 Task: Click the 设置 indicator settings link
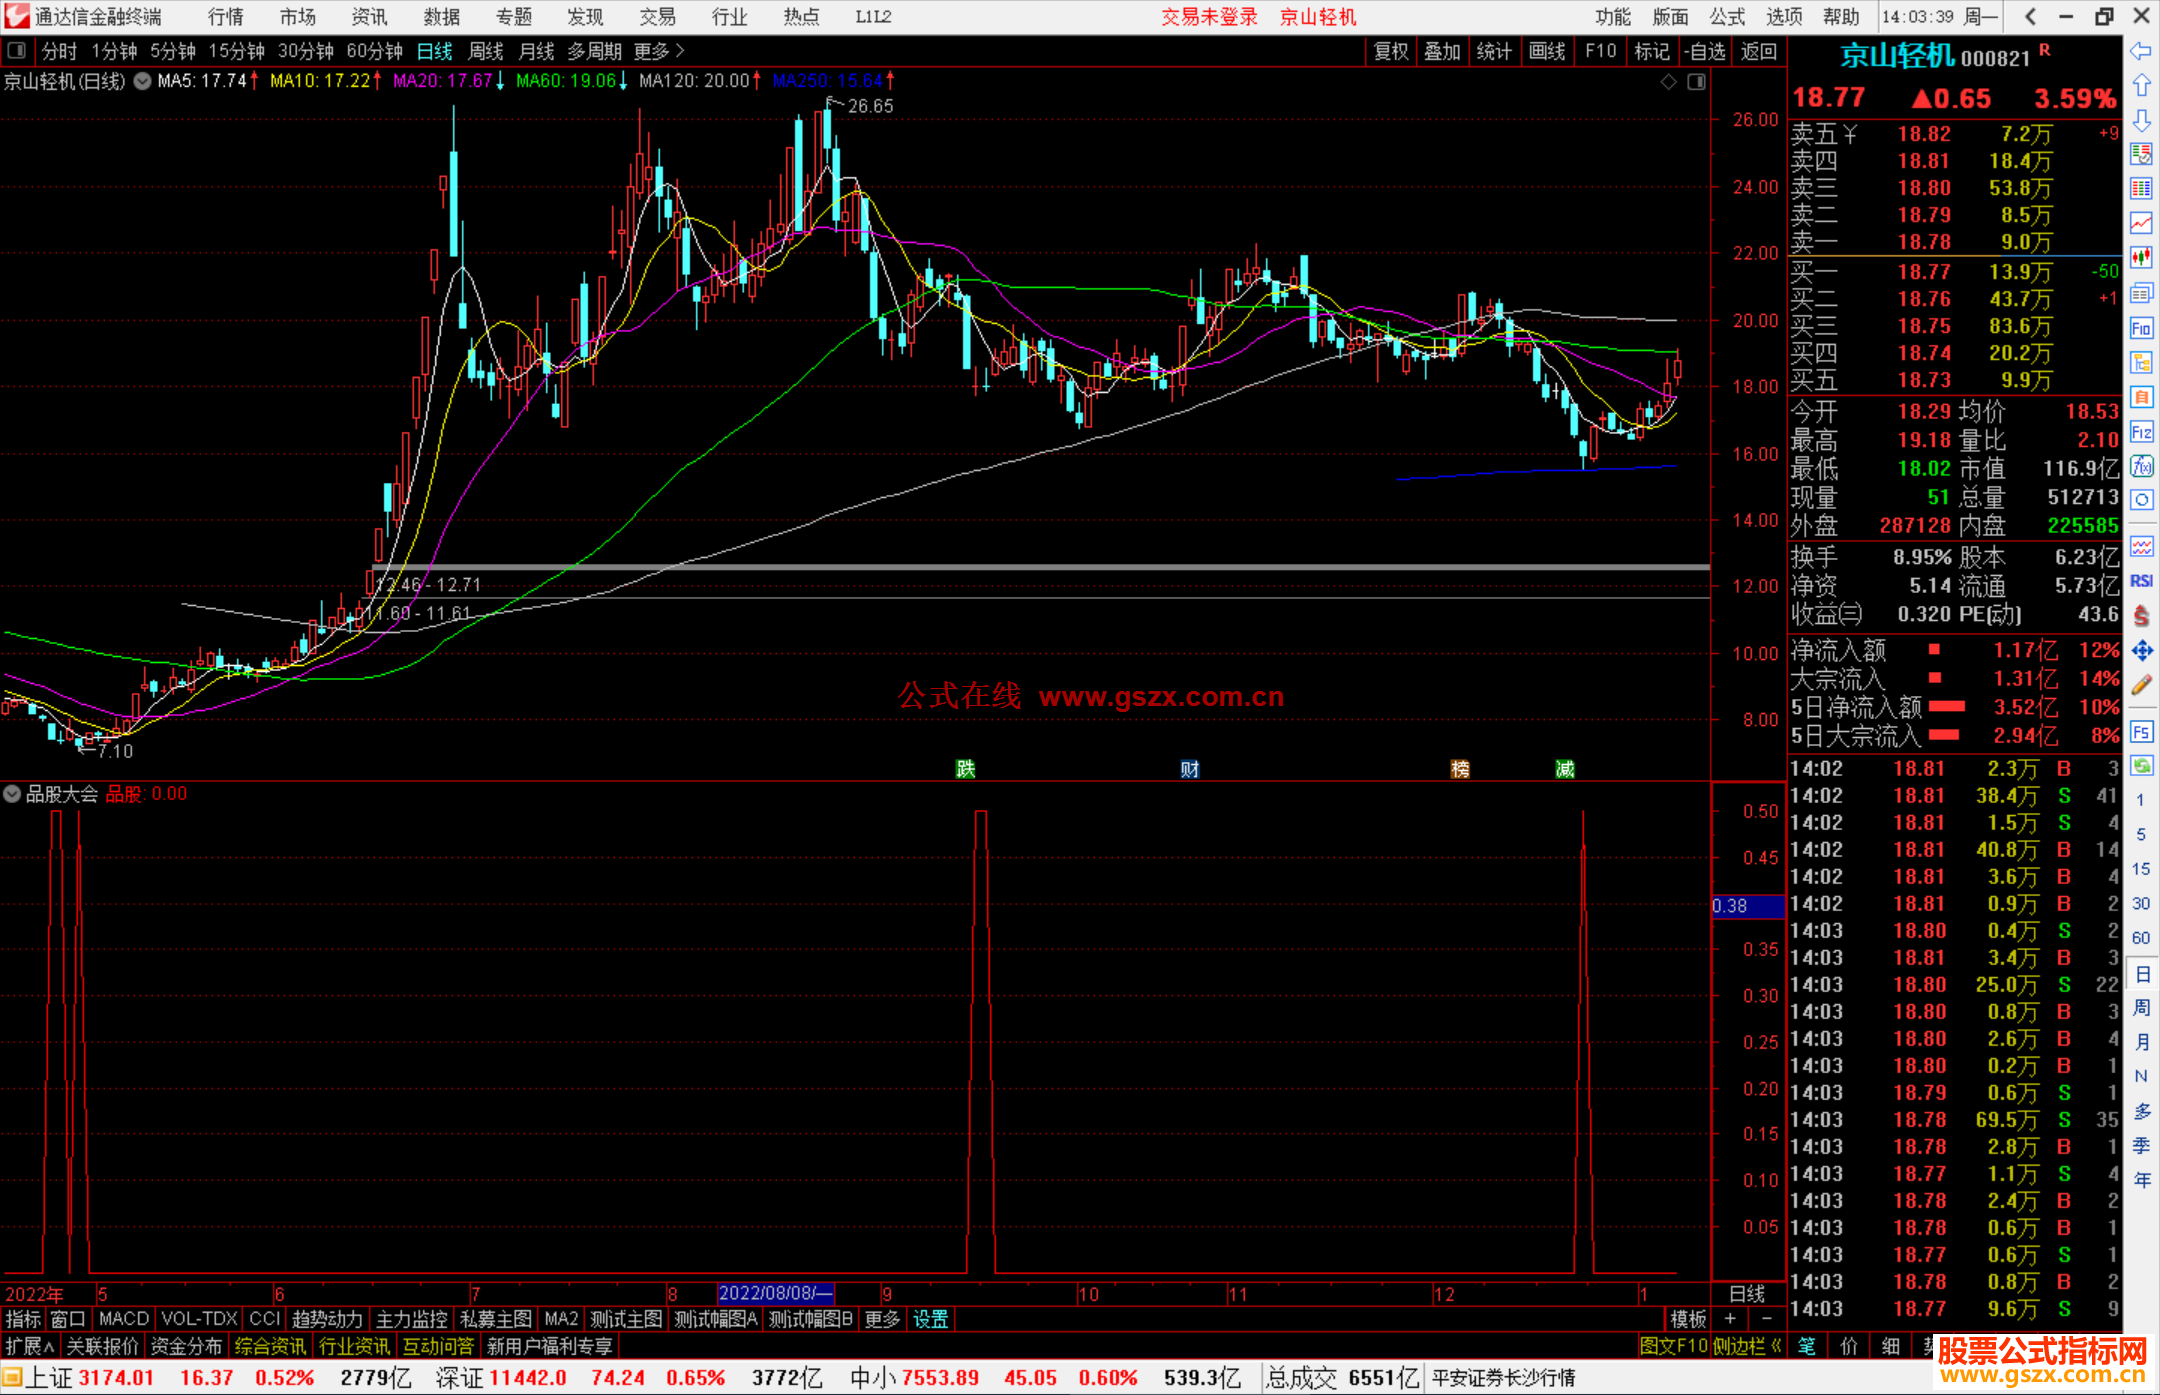(x=930, y=1319)
